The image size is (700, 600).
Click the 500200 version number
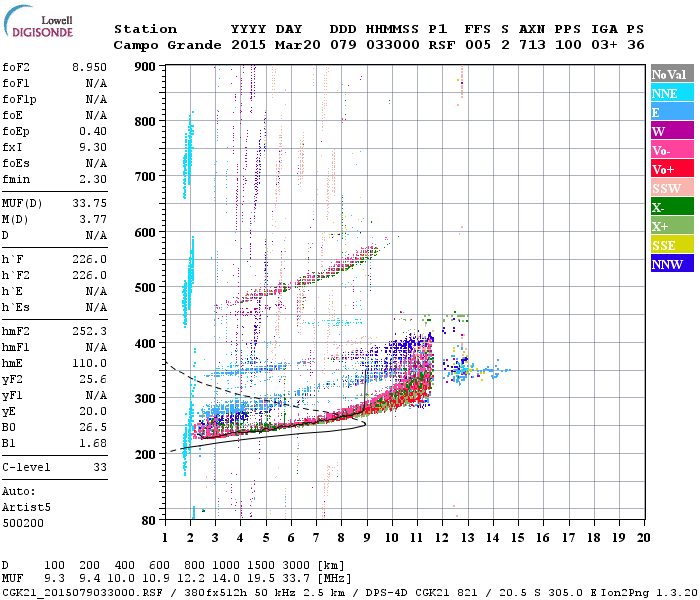tap(23, 523)
